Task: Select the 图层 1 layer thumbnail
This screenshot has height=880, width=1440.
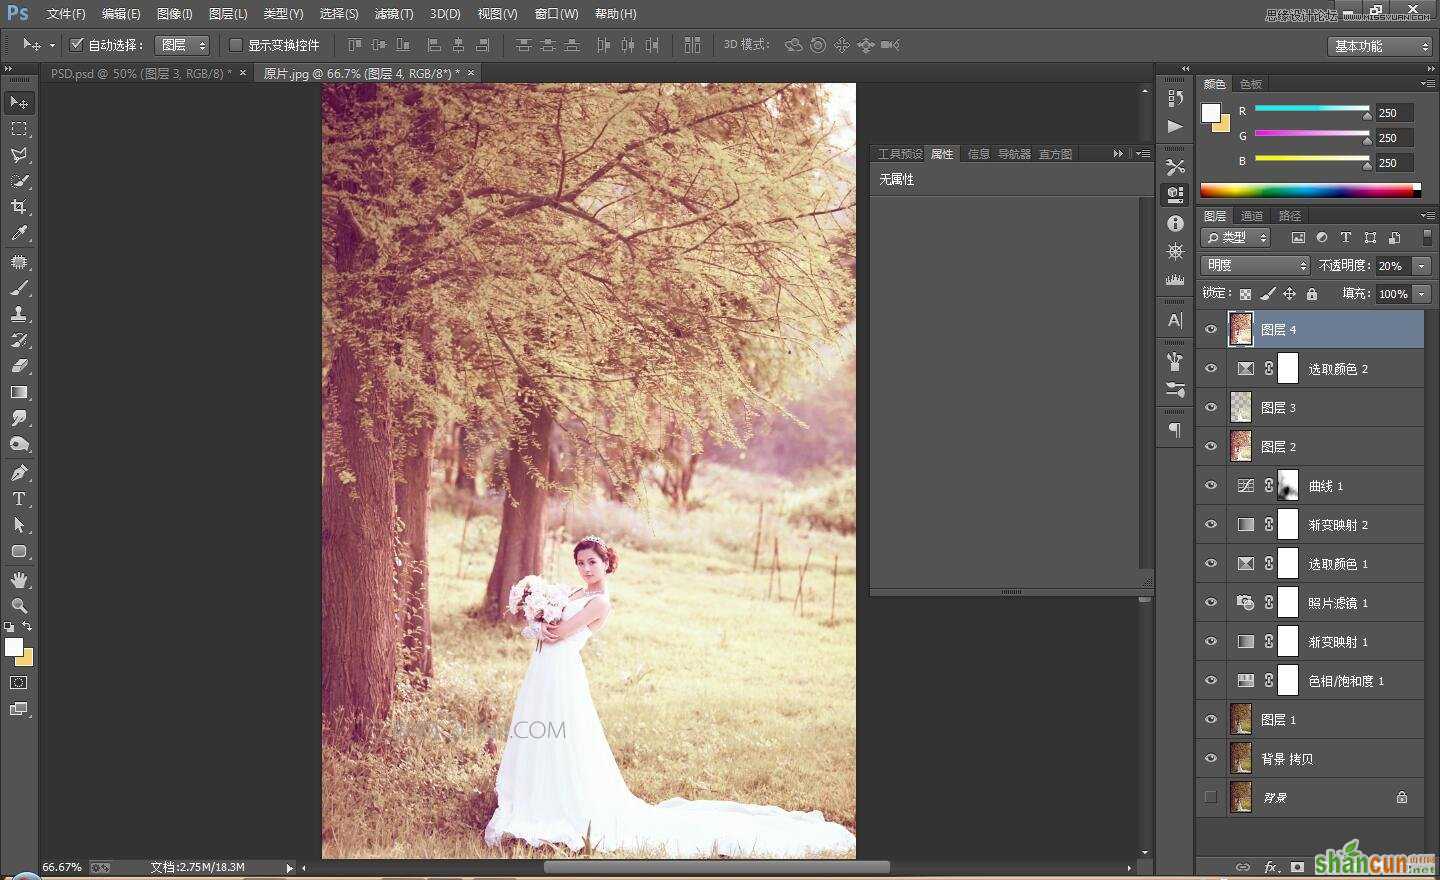Action: 1241,719
